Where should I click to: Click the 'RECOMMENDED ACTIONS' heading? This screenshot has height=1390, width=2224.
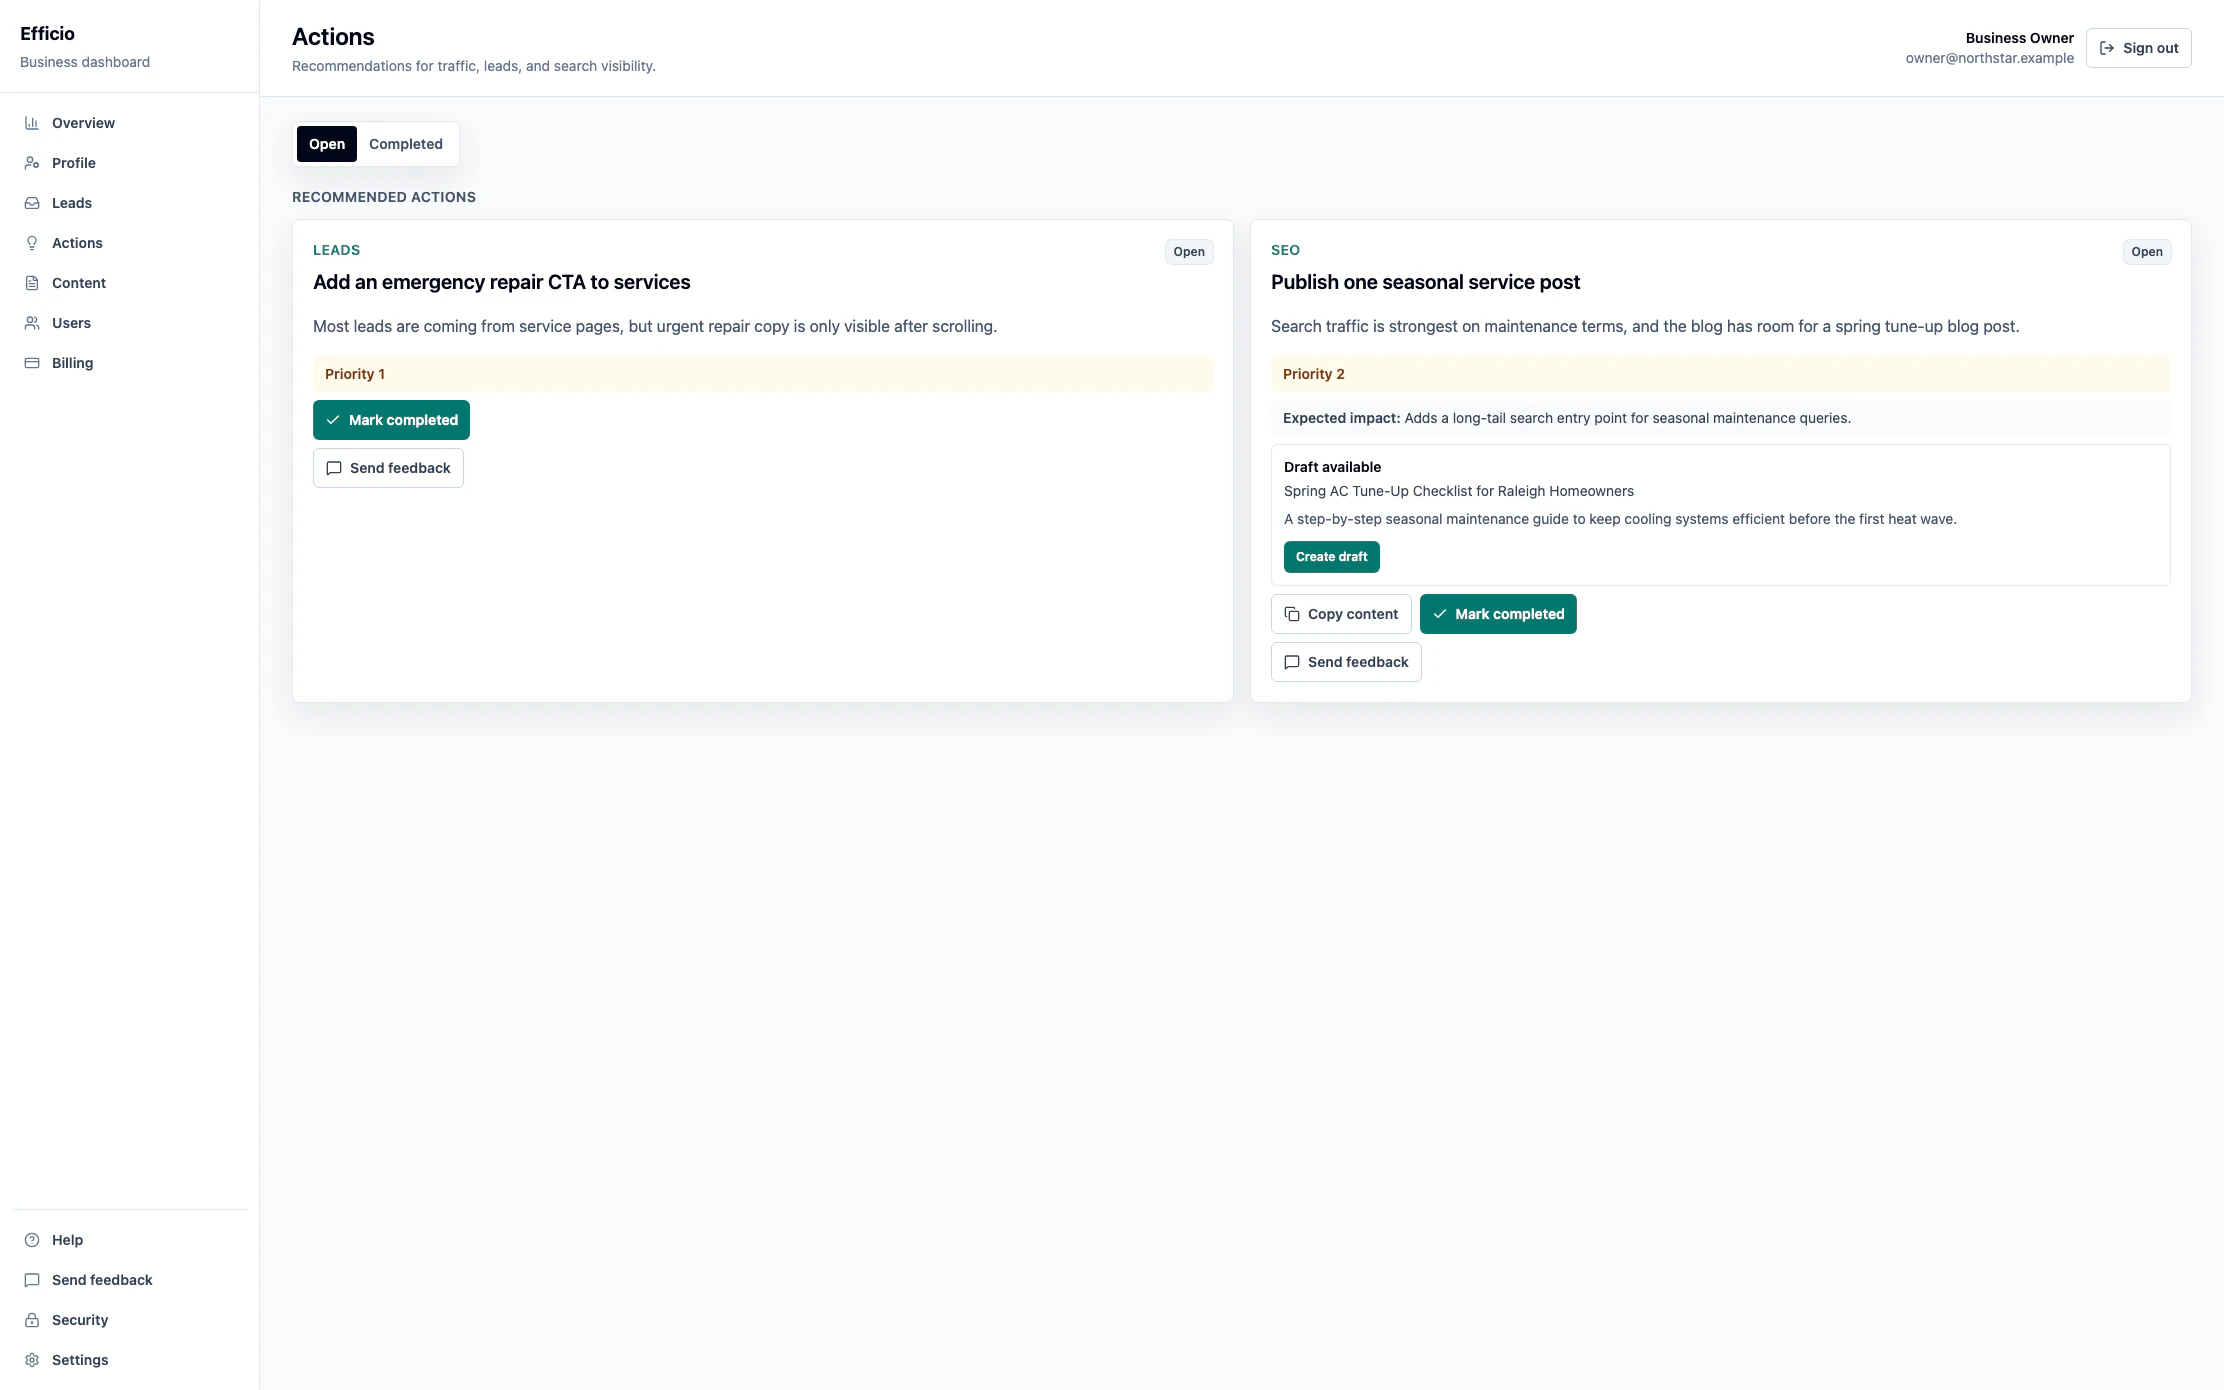click(x=384, y=197)
